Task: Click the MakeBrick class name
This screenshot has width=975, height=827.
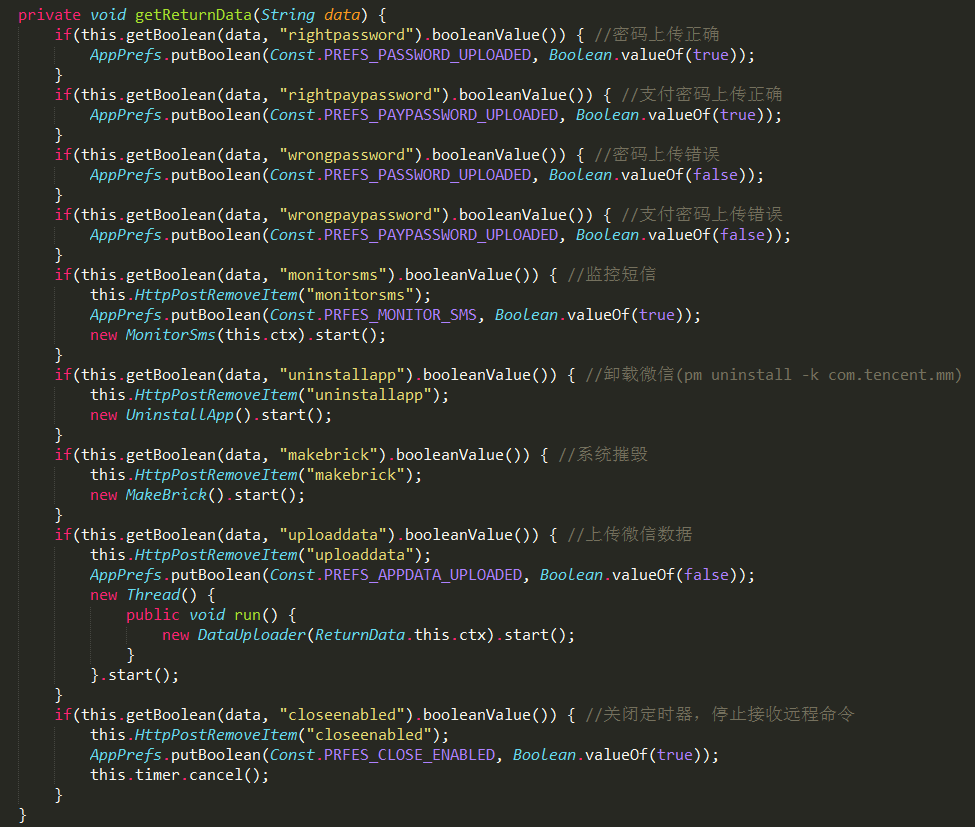Action: pyautogui.click(x=166, y=496)
